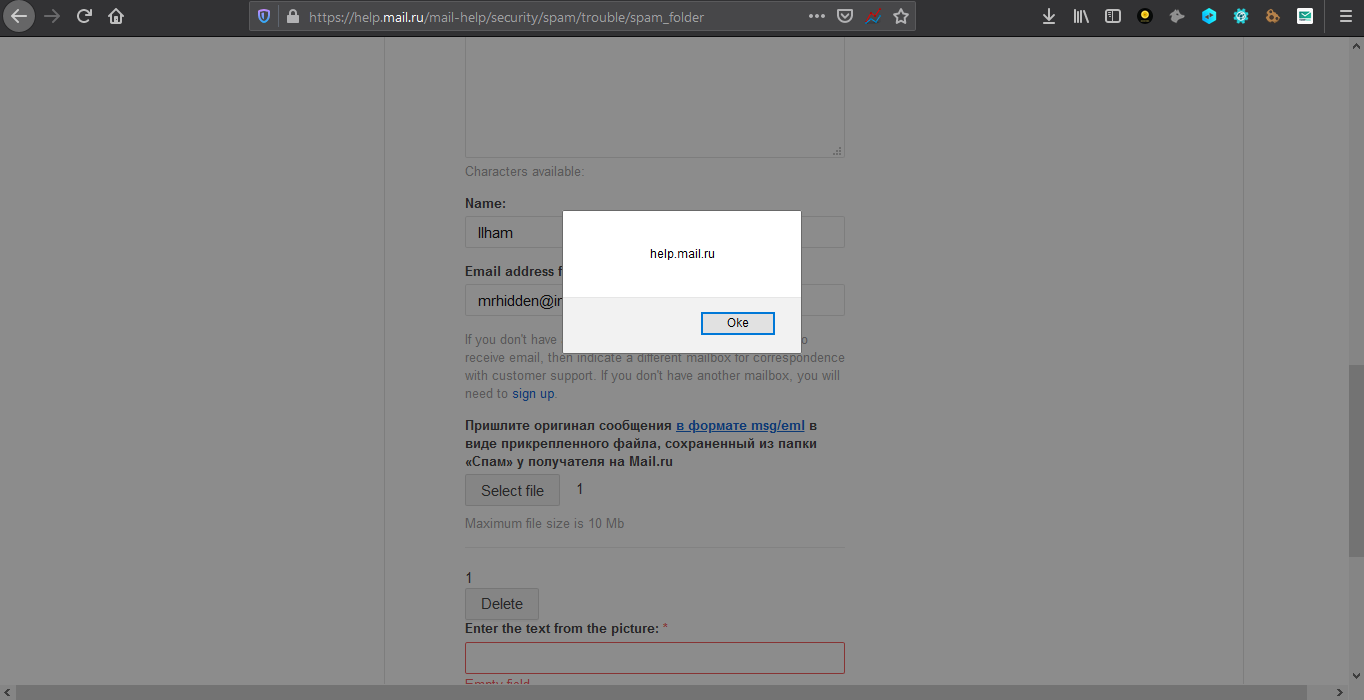Open the brown puzzle-shaped extension menu
The image size is (1364, 700).
tap(1272, 16)
